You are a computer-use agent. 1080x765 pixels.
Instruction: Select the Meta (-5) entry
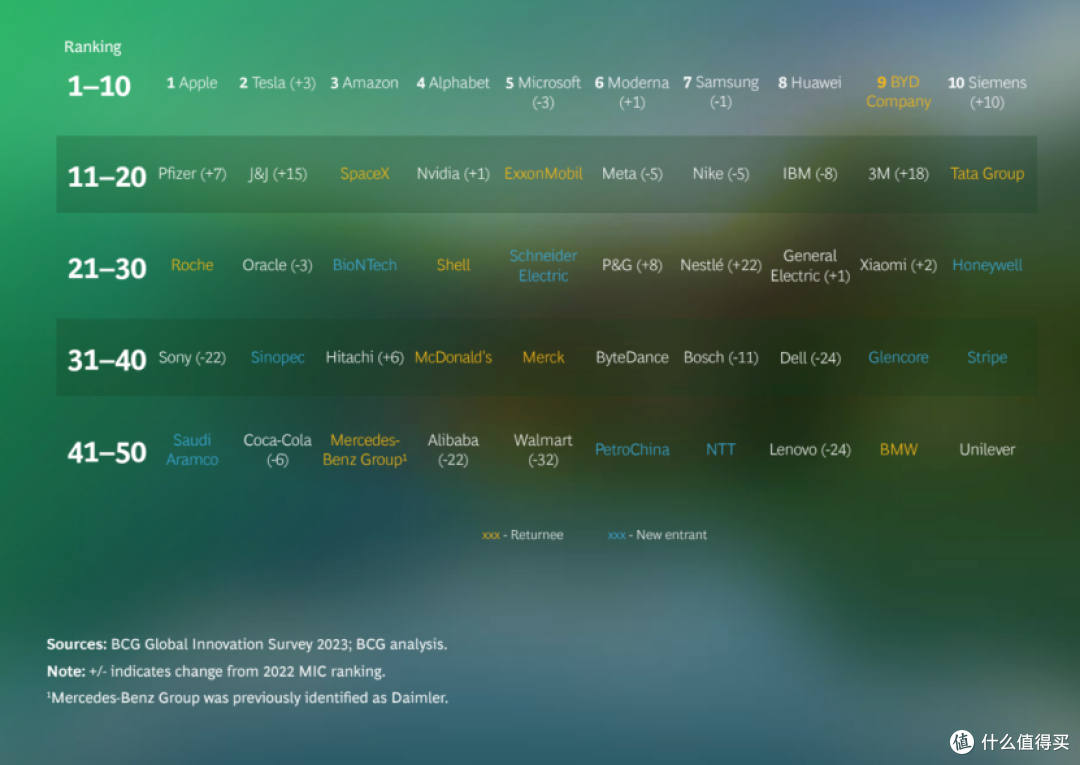632,174
